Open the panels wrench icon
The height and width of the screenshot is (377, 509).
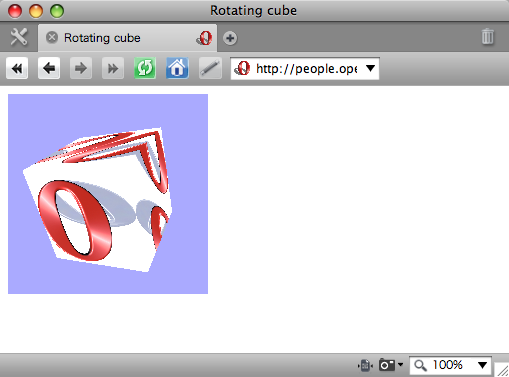[19, 37]
